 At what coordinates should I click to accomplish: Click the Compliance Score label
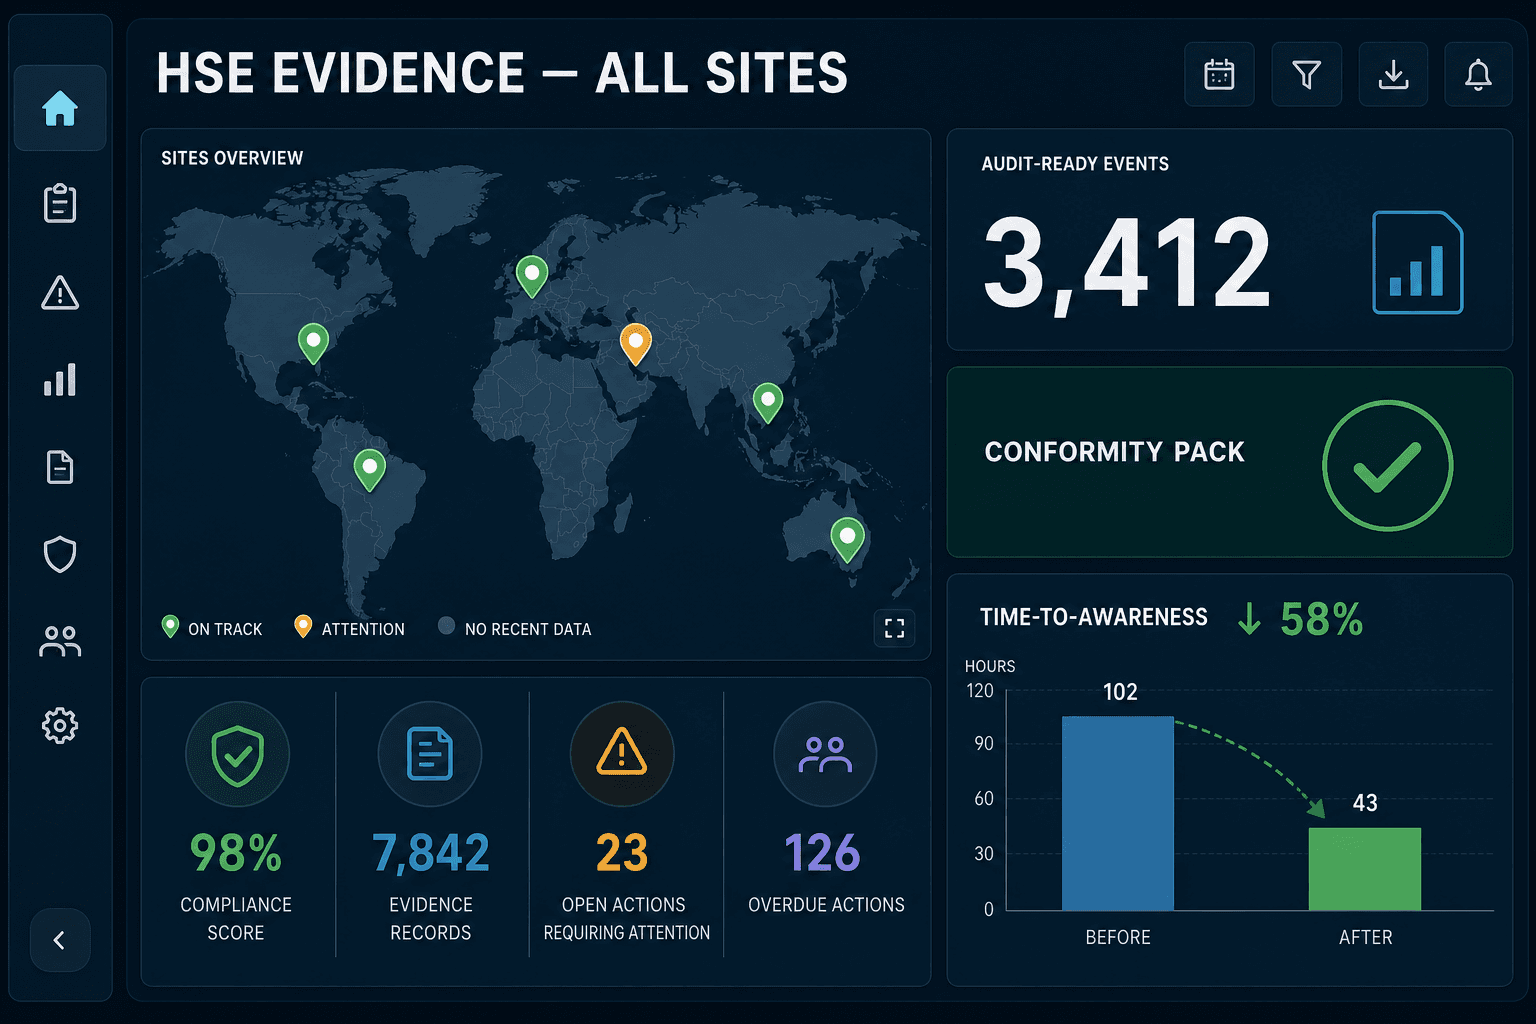point(236,918)
